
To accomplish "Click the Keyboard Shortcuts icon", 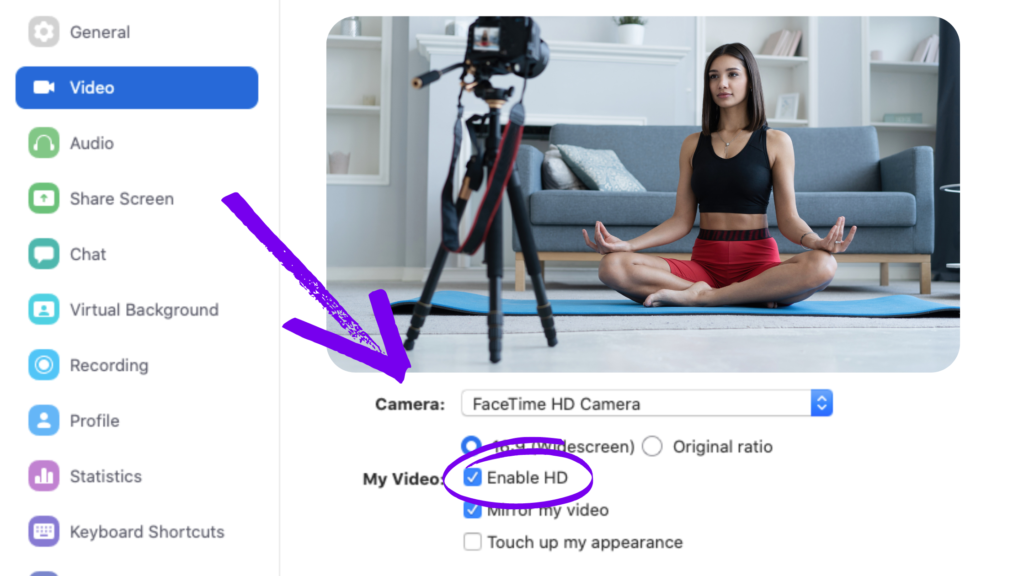I will tap(44, 531).
